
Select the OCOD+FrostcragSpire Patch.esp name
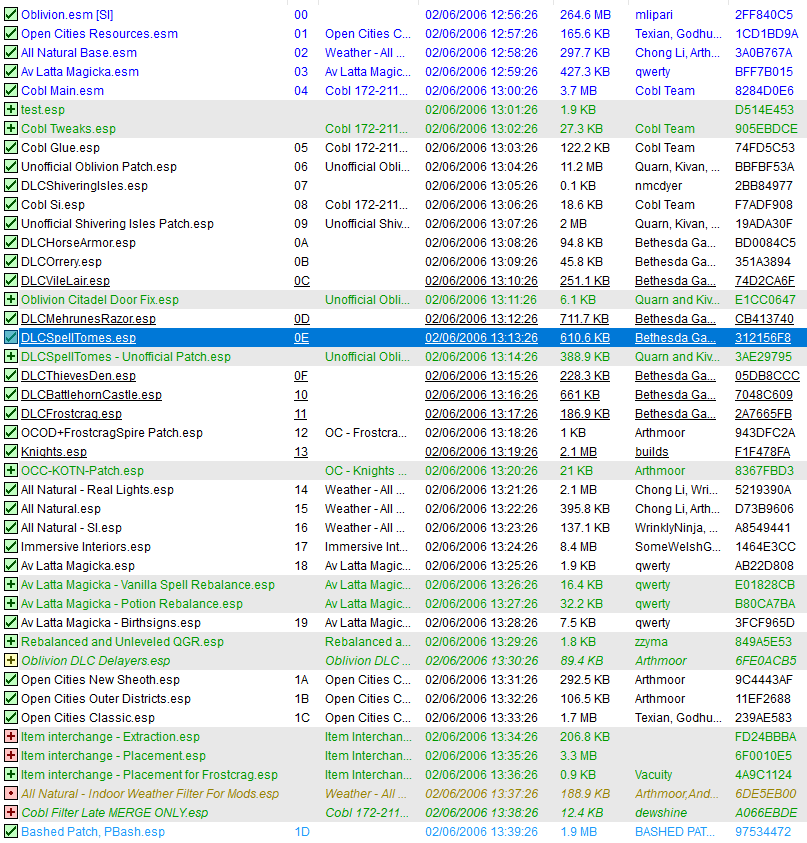click(112, 433)
